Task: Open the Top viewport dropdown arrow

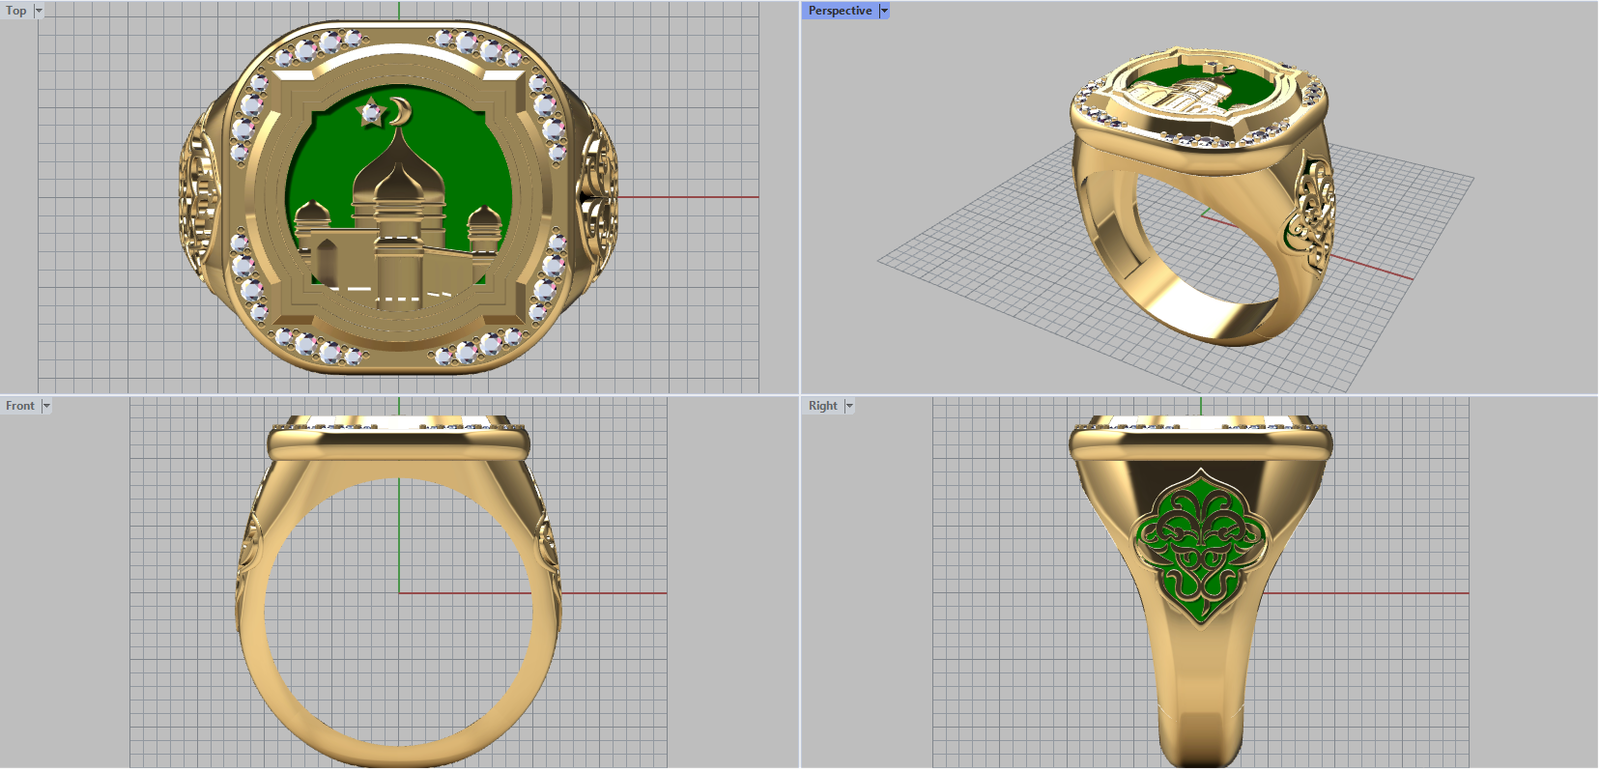Action: point(39,11)
